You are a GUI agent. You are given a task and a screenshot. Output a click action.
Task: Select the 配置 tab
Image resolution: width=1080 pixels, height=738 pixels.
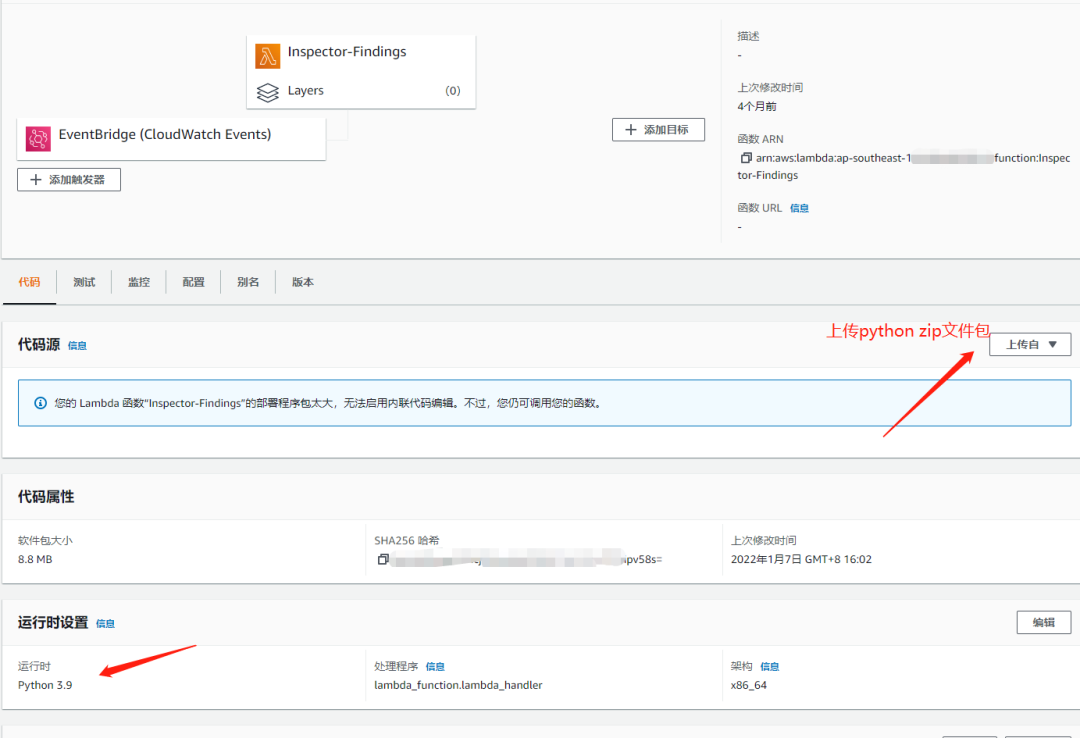coord(194,282)
